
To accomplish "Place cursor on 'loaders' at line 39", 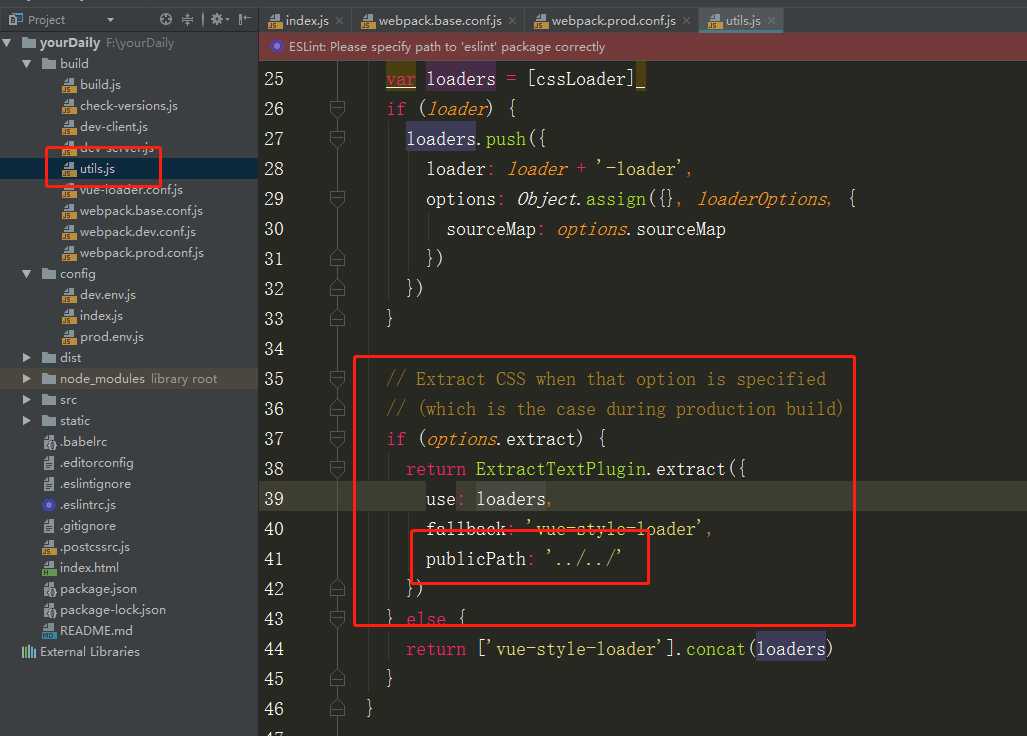I will (x=510, y=499).
